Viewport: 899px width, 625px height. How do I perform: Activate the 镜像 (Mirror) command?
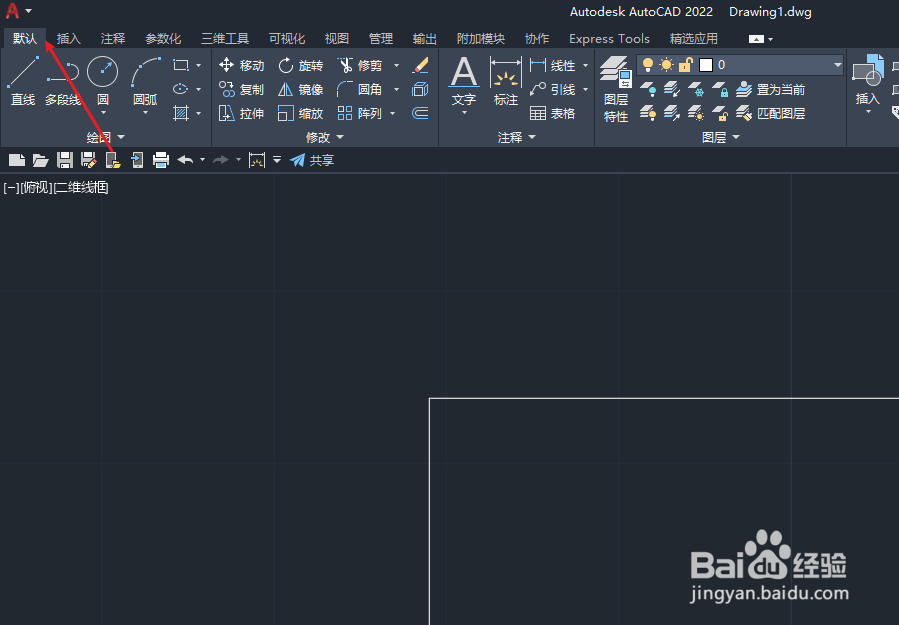click(x=300, y=89)
